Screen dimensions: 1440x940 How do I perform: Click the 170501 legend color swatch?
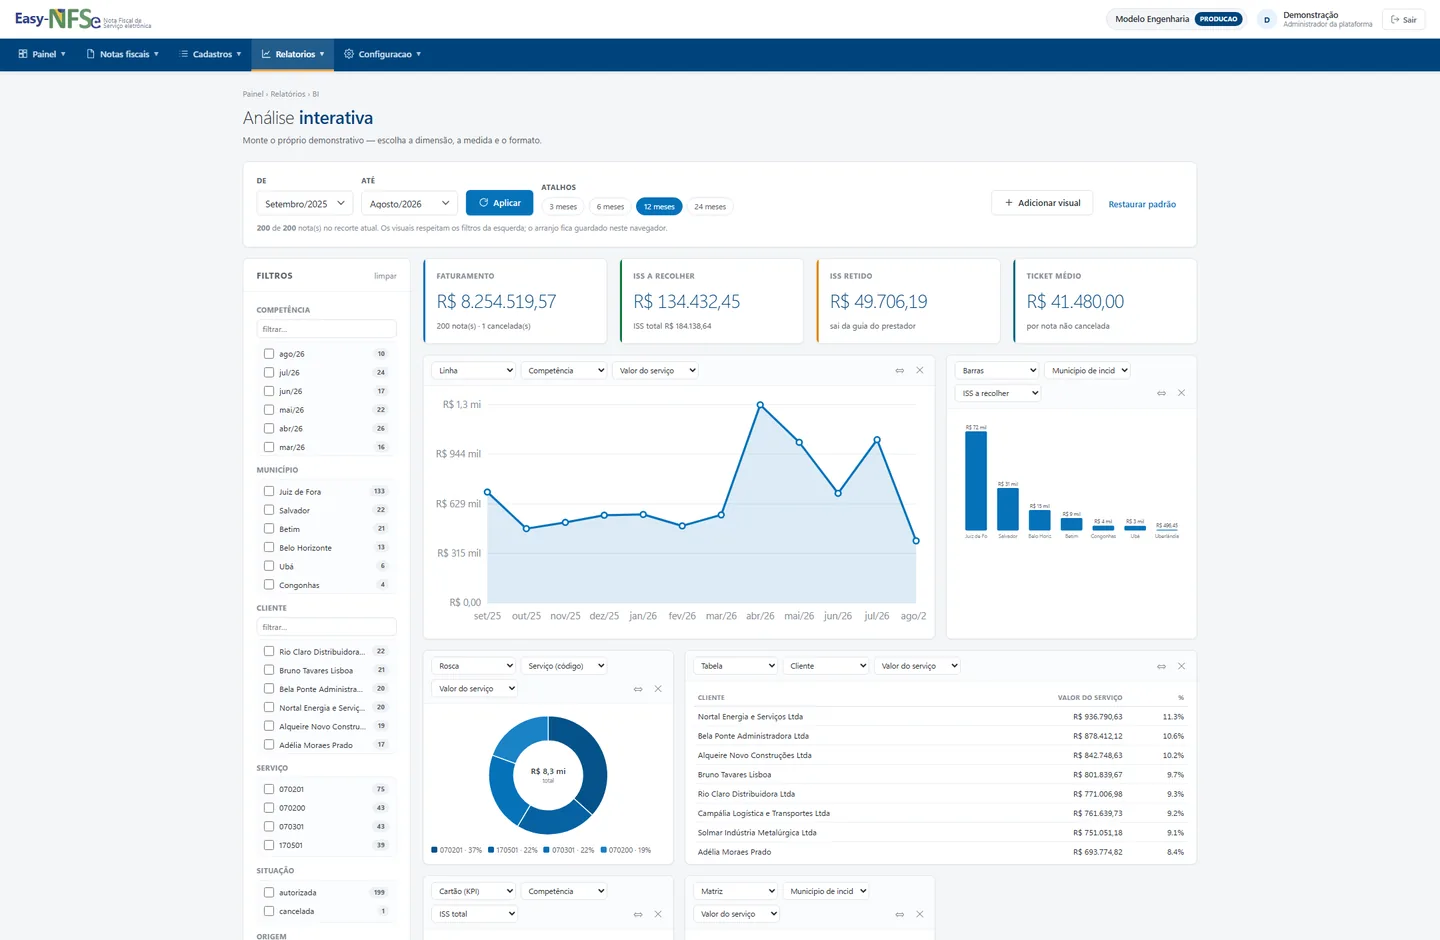[x=491, y=850]
